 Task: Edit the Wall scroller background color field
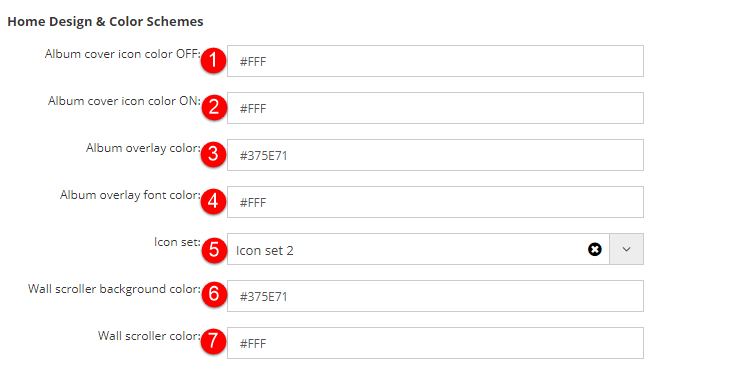point(435,296)
